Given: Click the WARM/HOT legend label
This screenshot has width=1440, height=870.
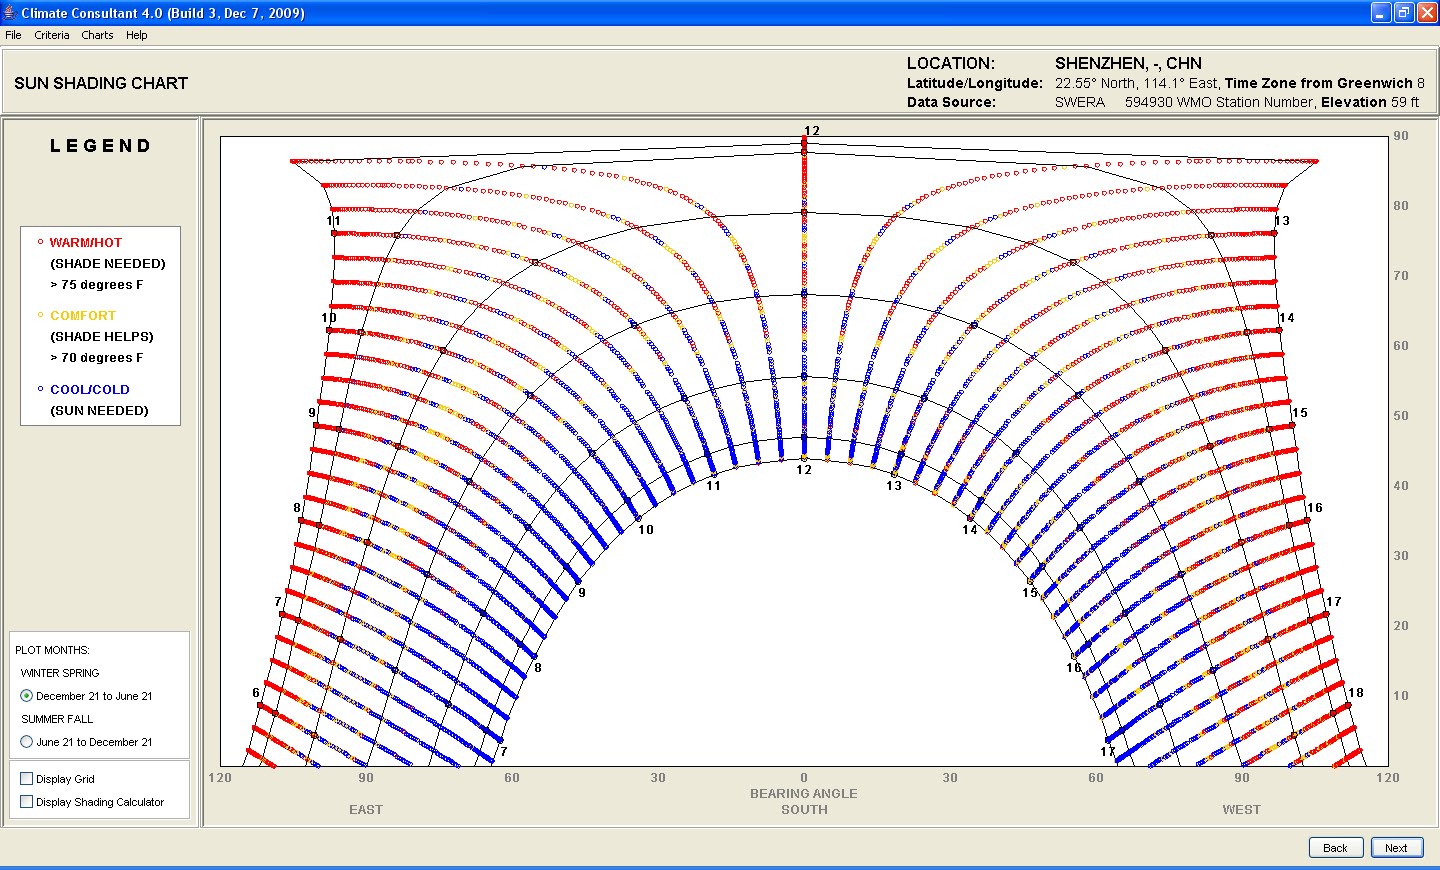Looking at the screenshot, I should tap(86, 242).
